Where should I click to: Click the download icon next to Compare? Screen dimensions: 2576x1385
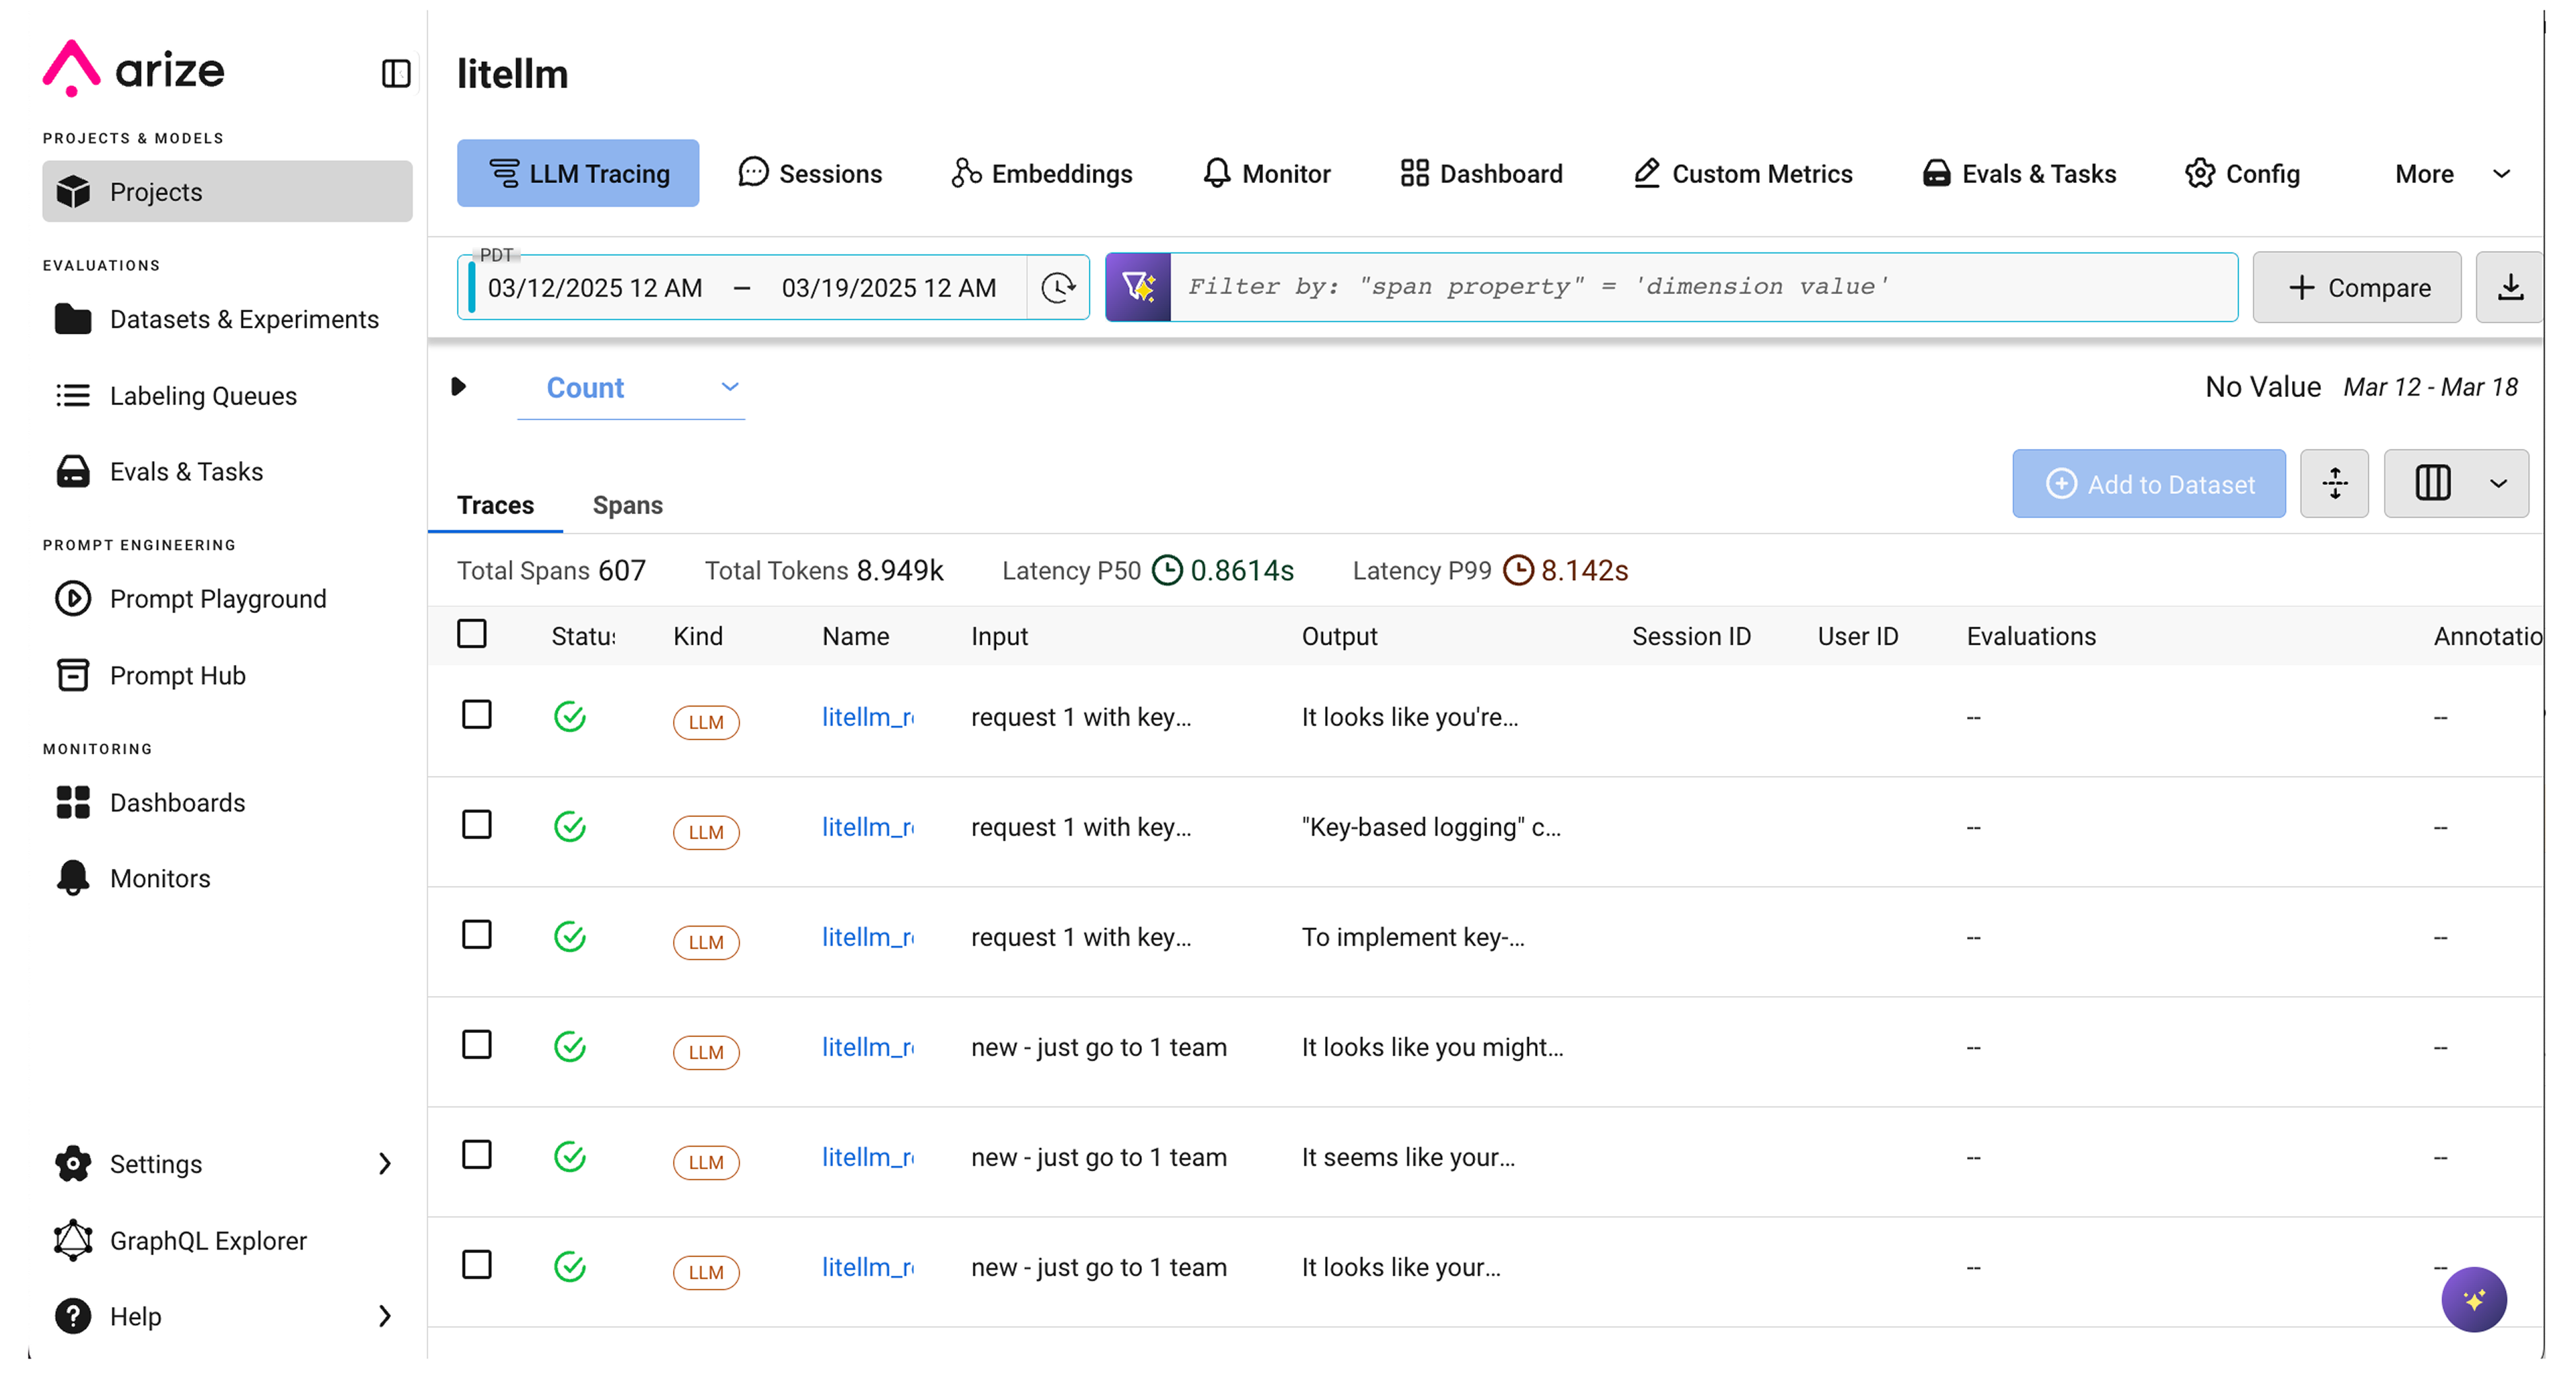click(x=2510, y=288)
